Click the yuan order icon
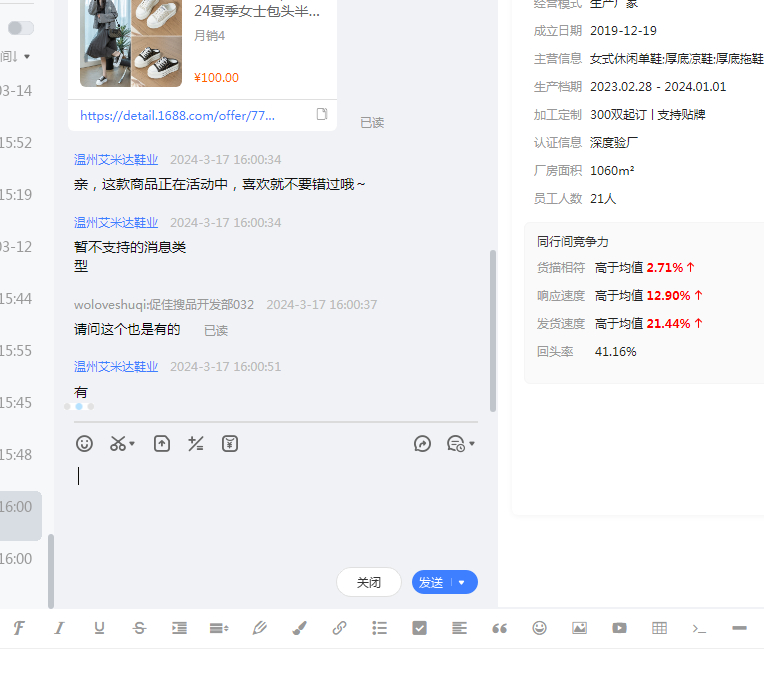The height and width of the screenshot is (674, 764). (230, 444)
